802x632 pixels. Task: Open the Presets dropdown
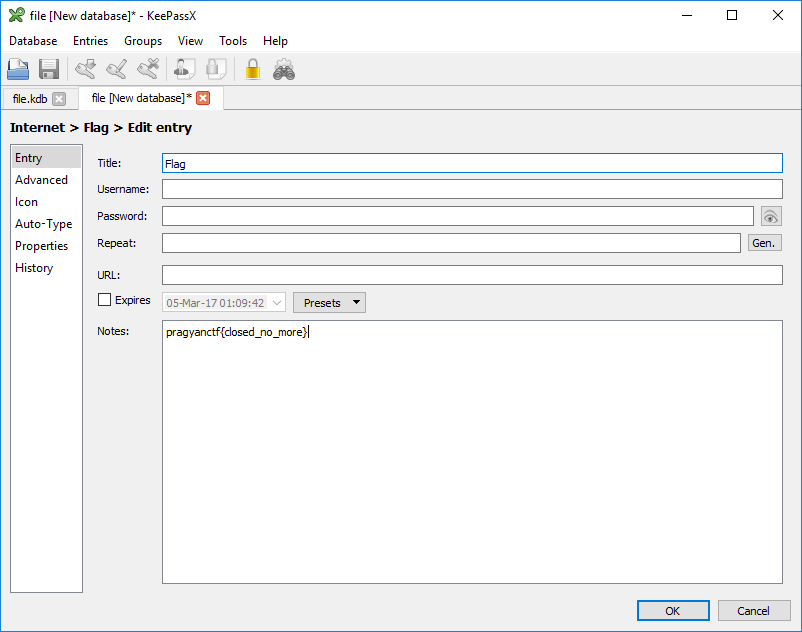(329, 303)
